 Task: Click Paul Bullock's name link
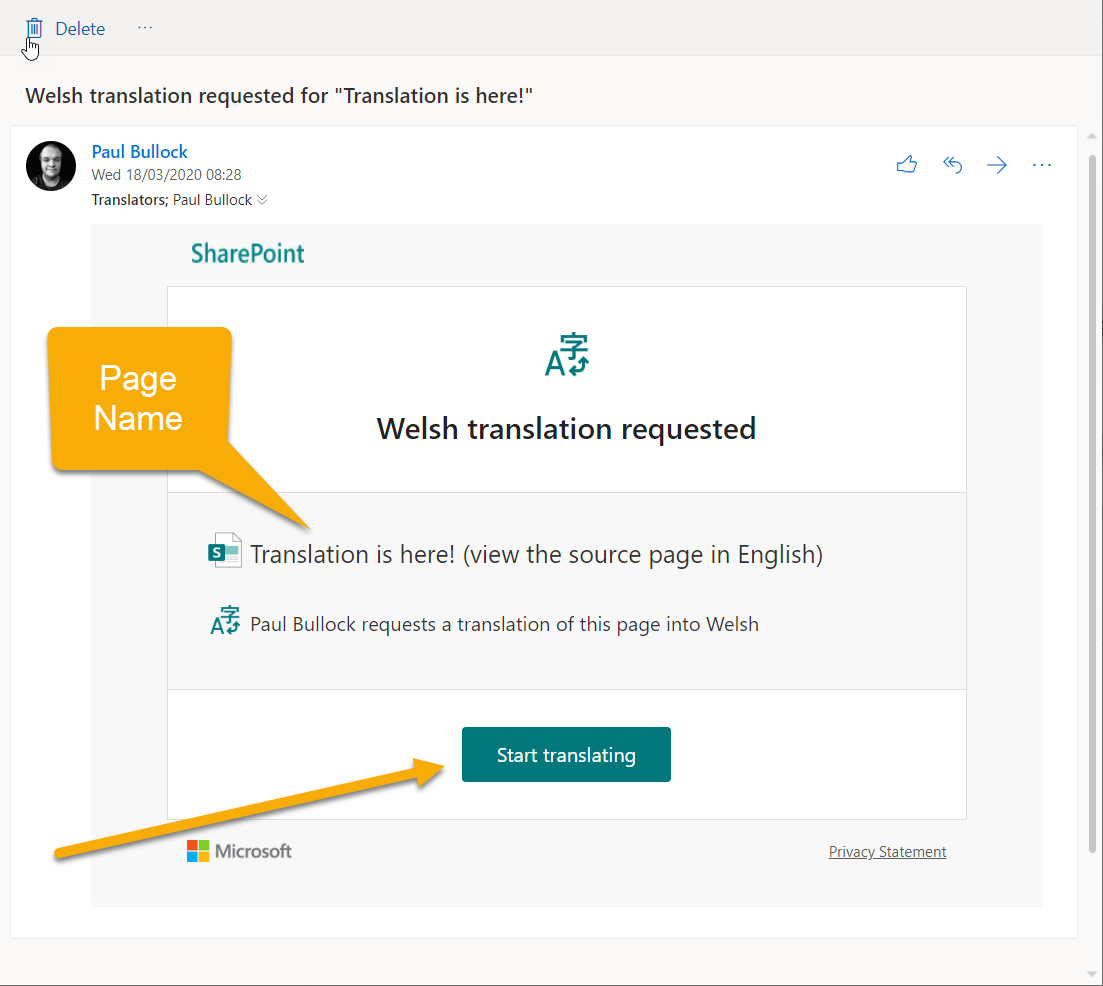coord(139,151)
